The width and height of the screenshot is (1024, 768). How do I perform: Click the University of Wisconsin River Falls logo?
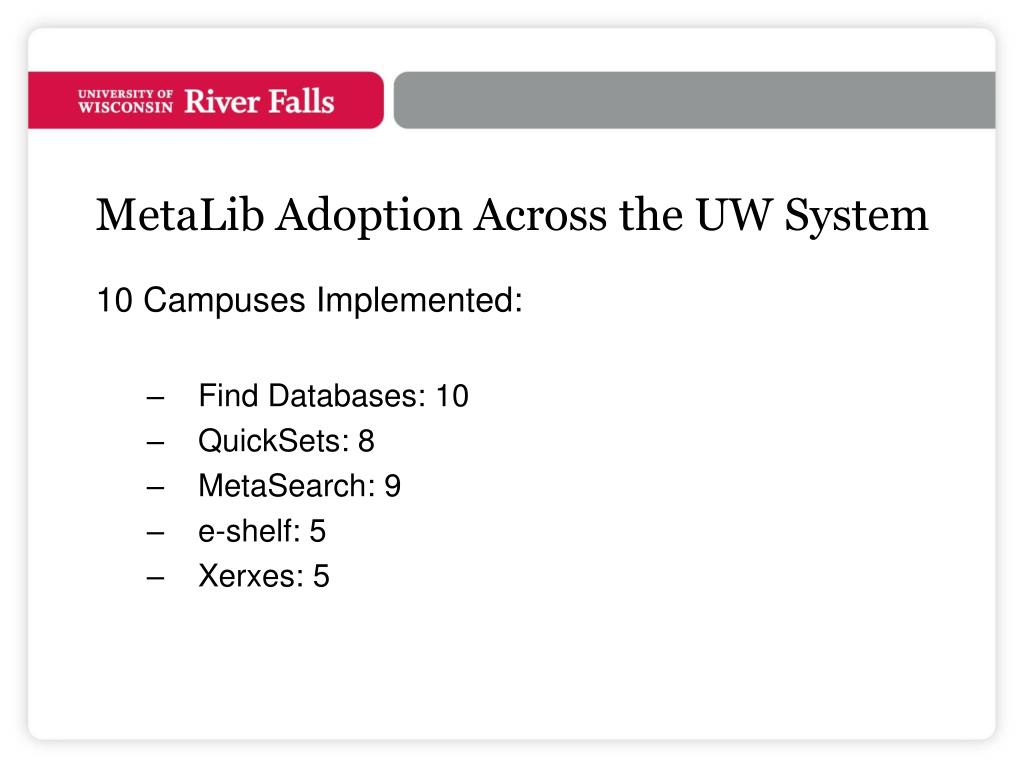(x=206, y=102)
